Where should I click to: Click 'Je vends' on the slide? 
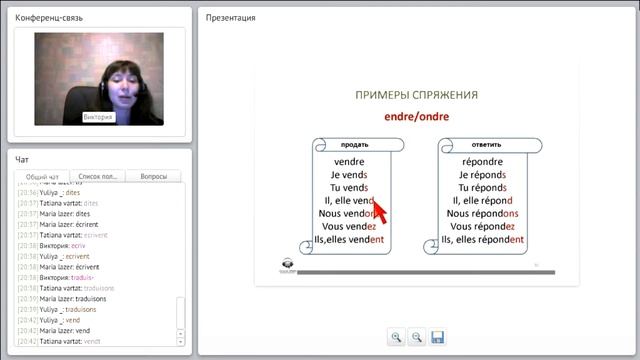(x=349, y=175)
